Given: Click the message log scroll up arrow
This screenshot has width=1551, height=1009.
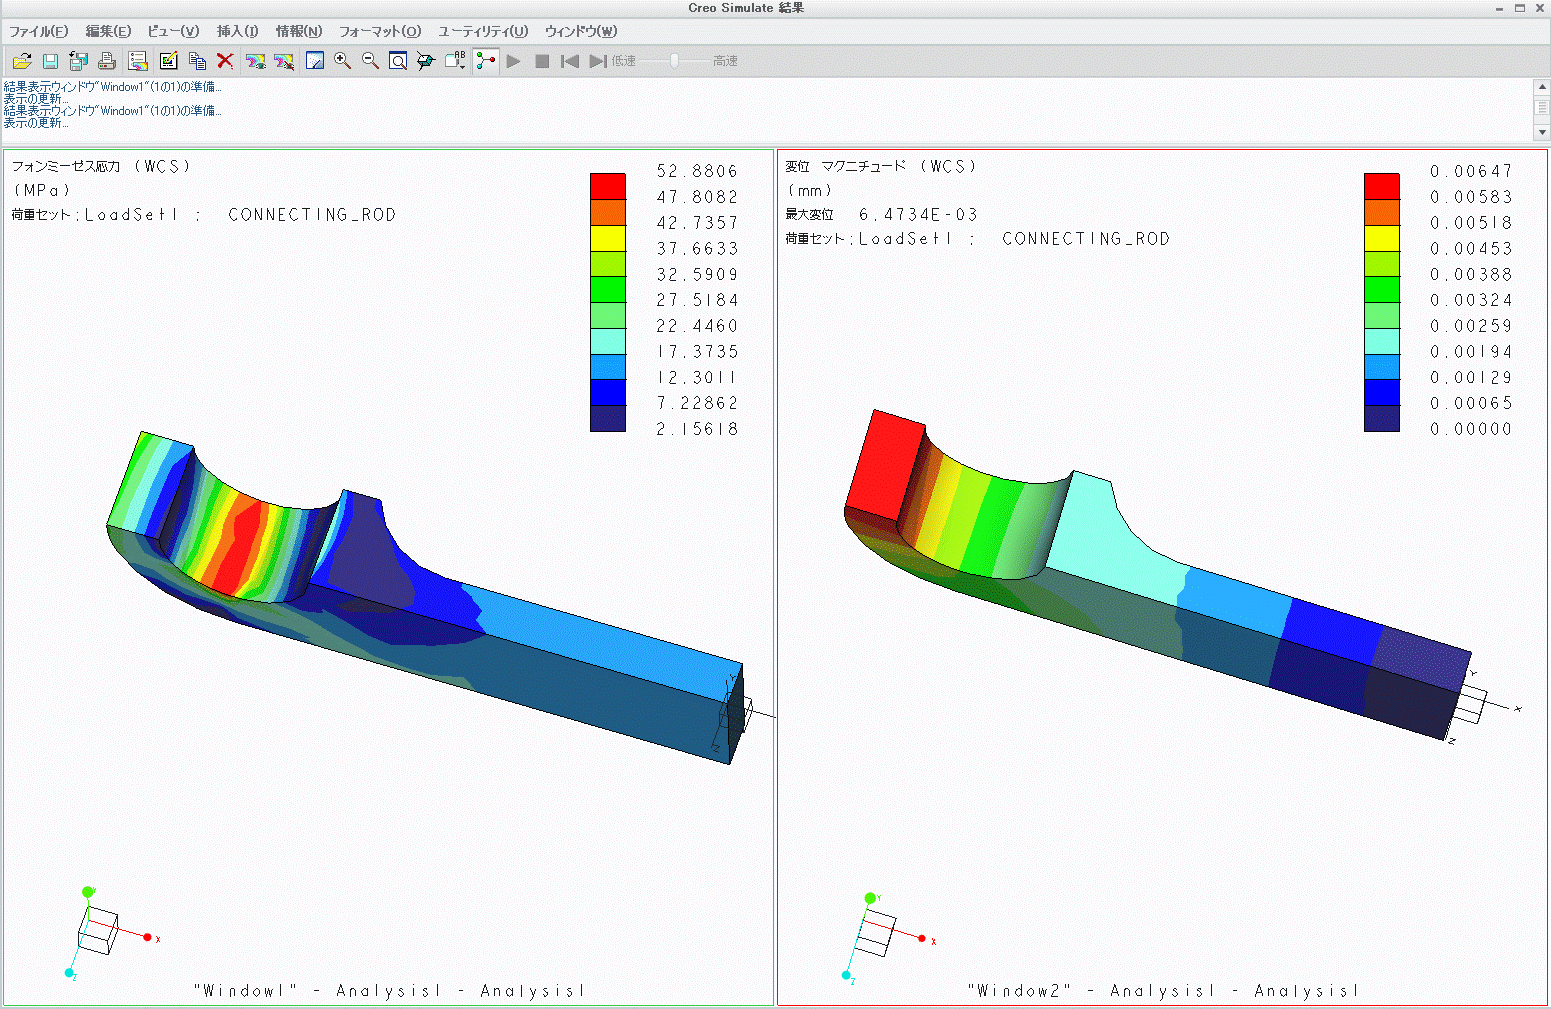Looking at the screenshot, I should click(1541, 87).
